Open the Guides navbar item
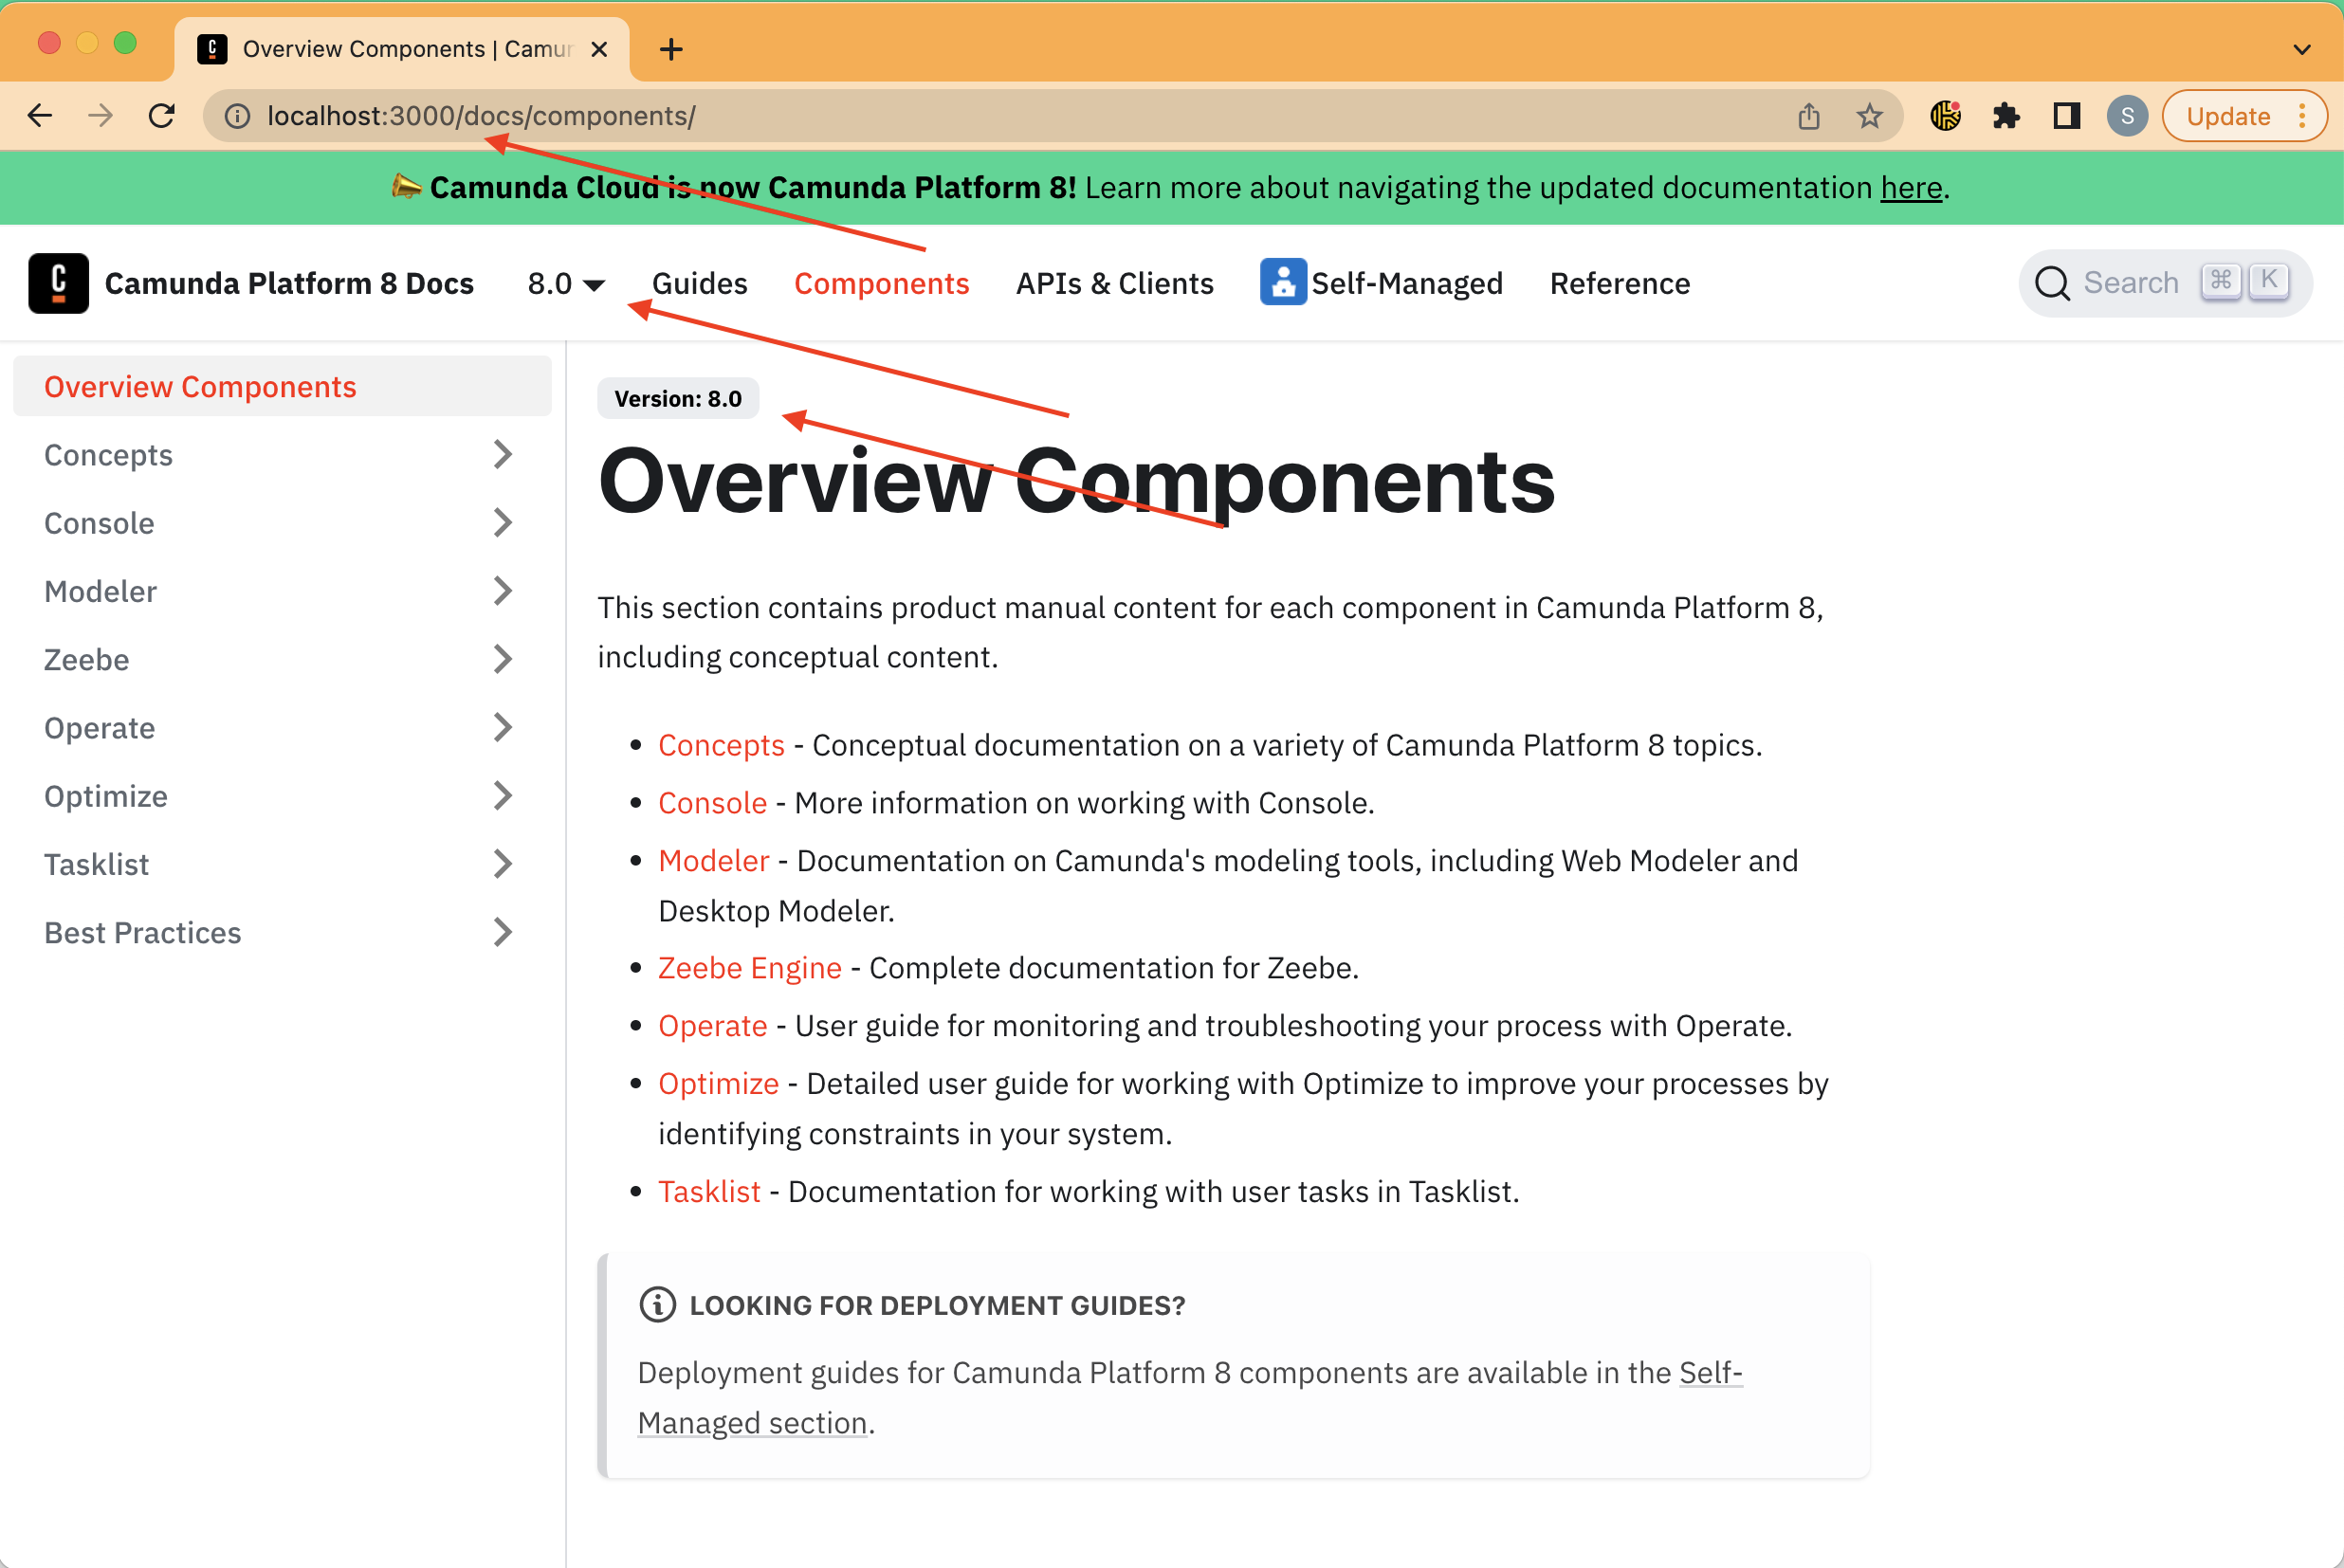This screenshot has width=2344, height=1568. pos(699,284)
